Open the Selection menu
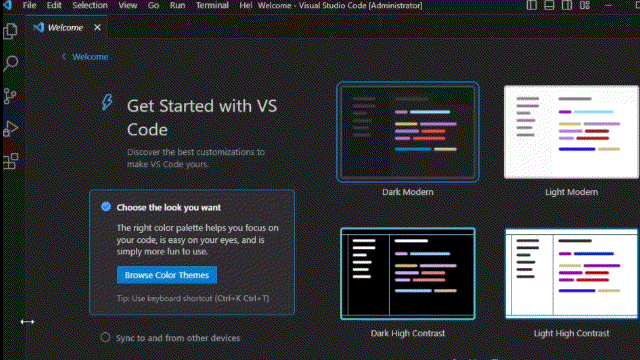Image resolution: width=640 pixels, height=360 pixels. pos(90,5)
